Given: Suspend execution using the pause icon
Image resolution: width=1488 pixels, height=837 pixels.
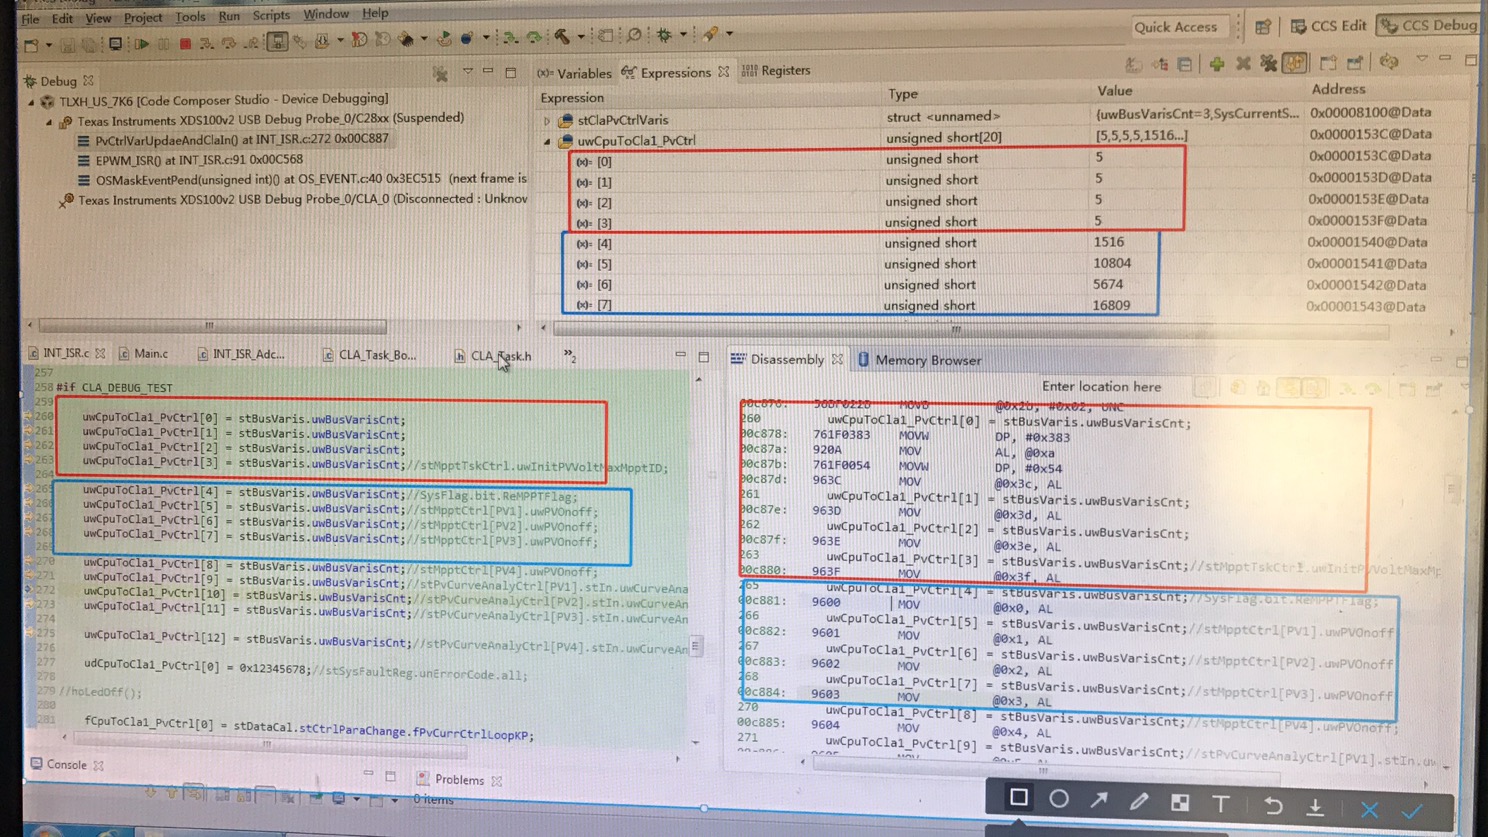Looking at the screenshot, I should tap(164, 42).
